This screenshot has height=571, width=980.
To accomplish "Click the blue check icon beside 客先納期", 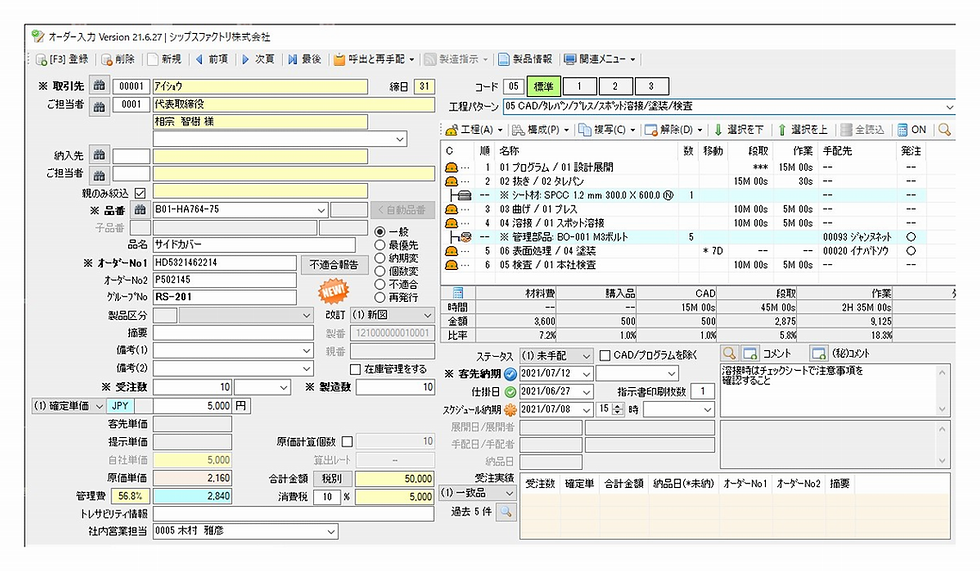I will coord(510,374).
